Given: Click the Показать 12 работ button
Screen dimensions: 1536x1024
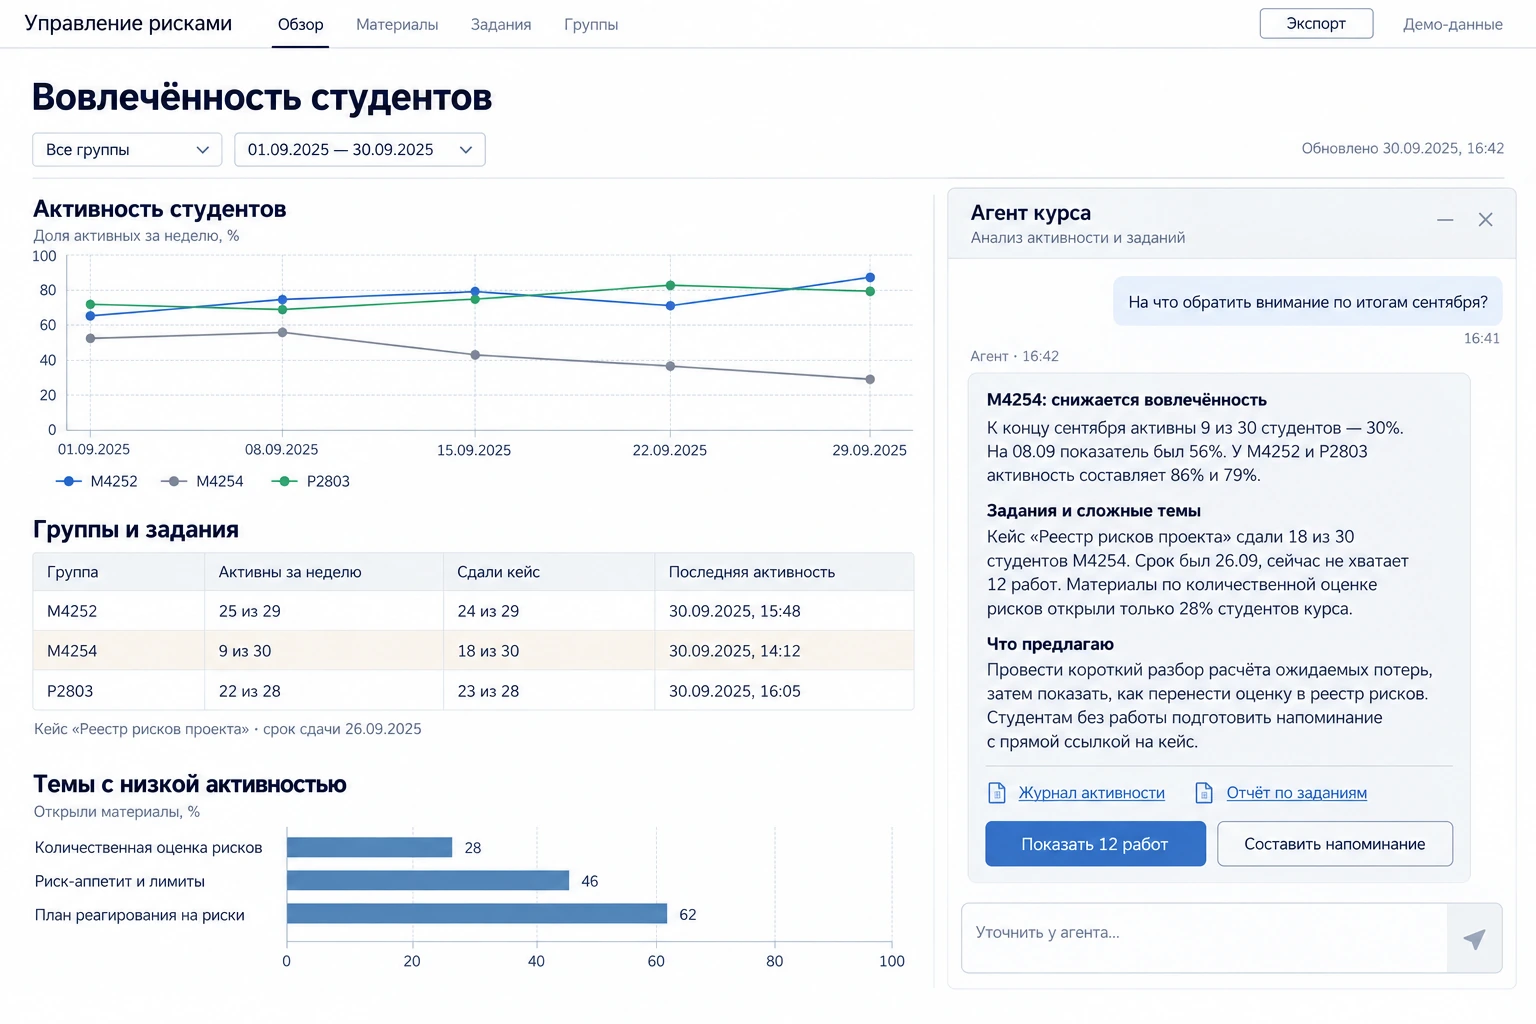Looking at the screenshot, I should pos(1095,844).
